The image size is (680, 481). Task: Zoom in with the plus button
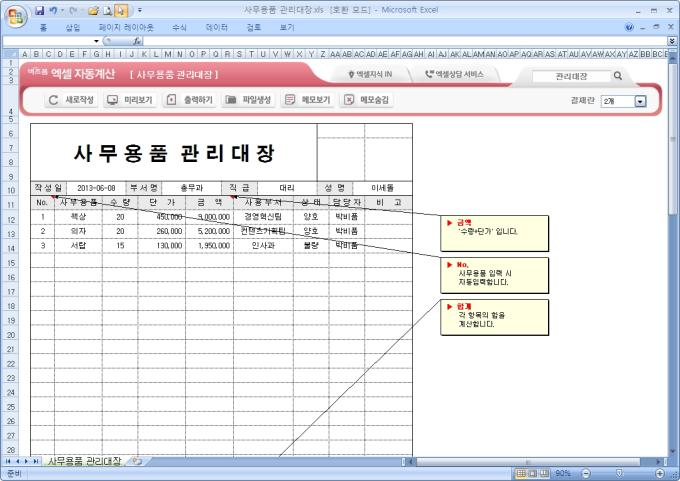[x=660, y=473]
